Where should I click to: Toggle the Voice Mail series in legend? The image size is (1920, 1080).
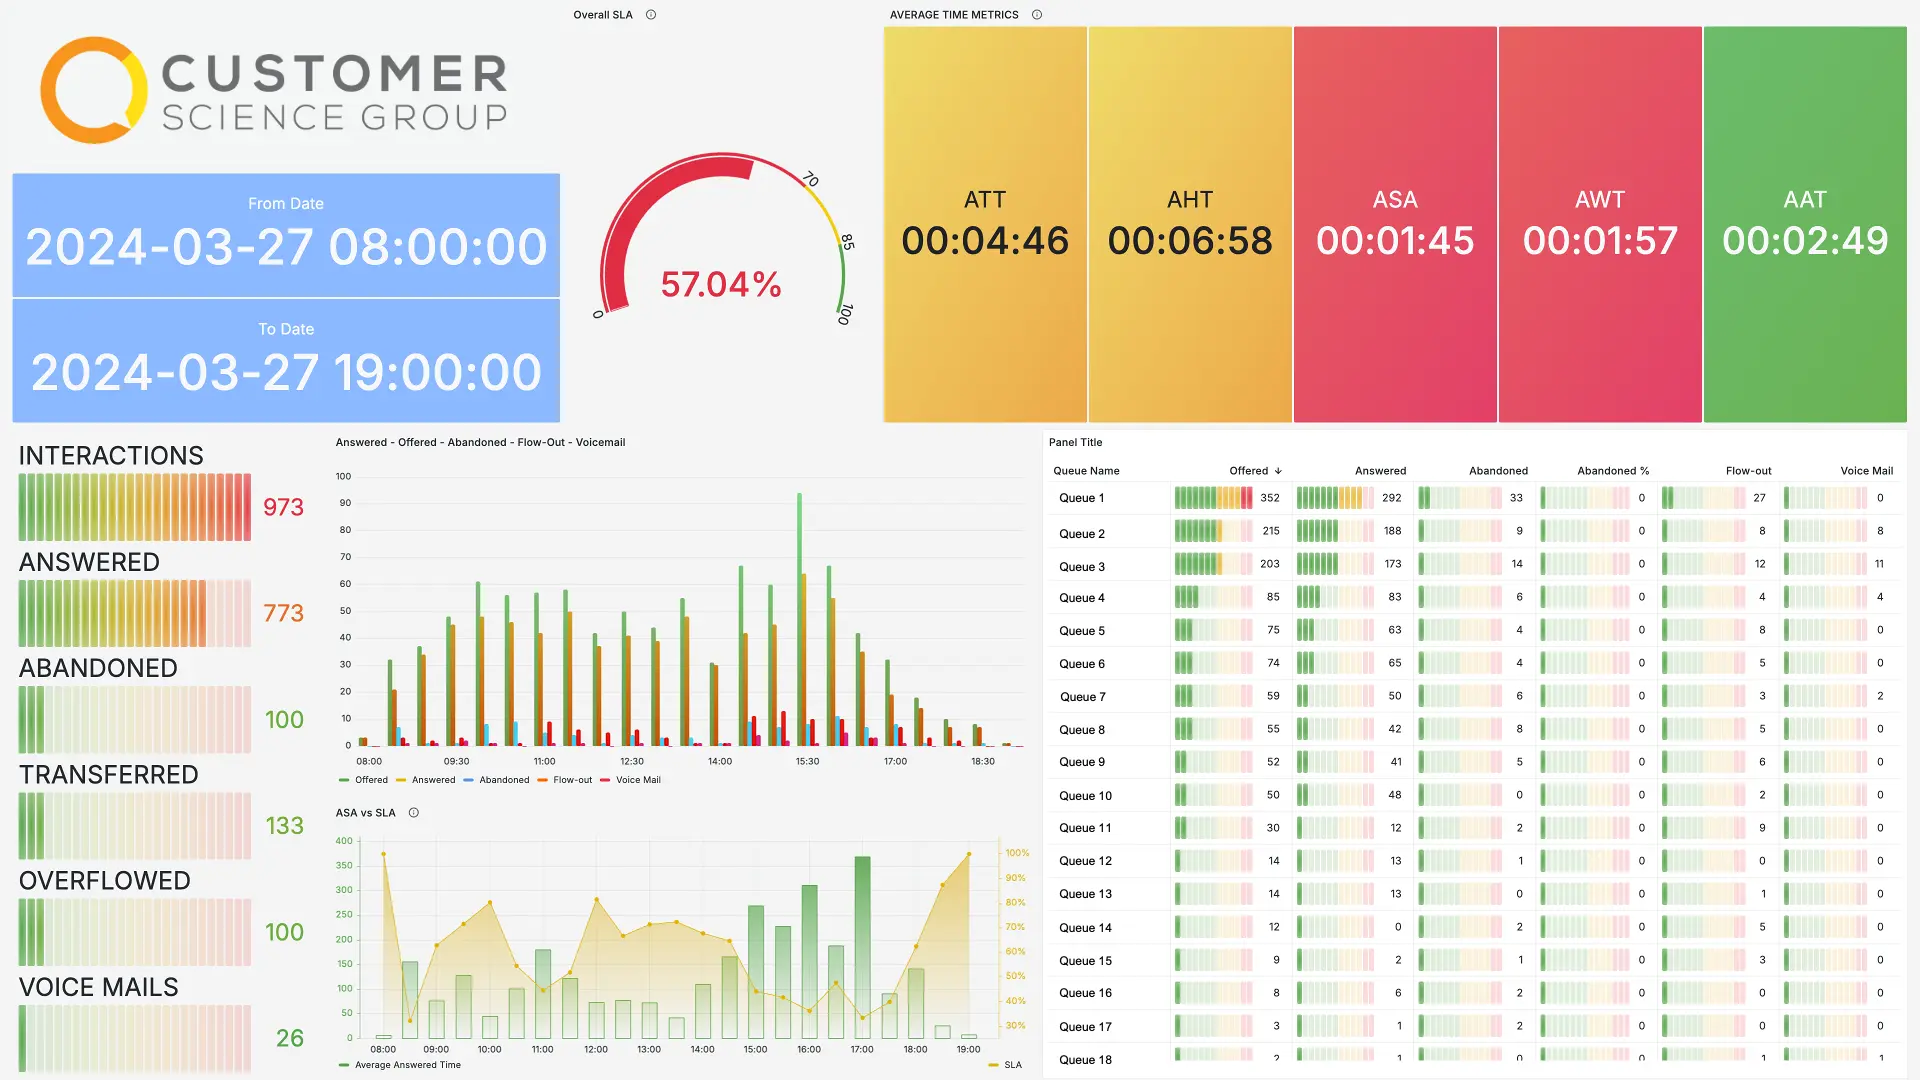point(637,780)
